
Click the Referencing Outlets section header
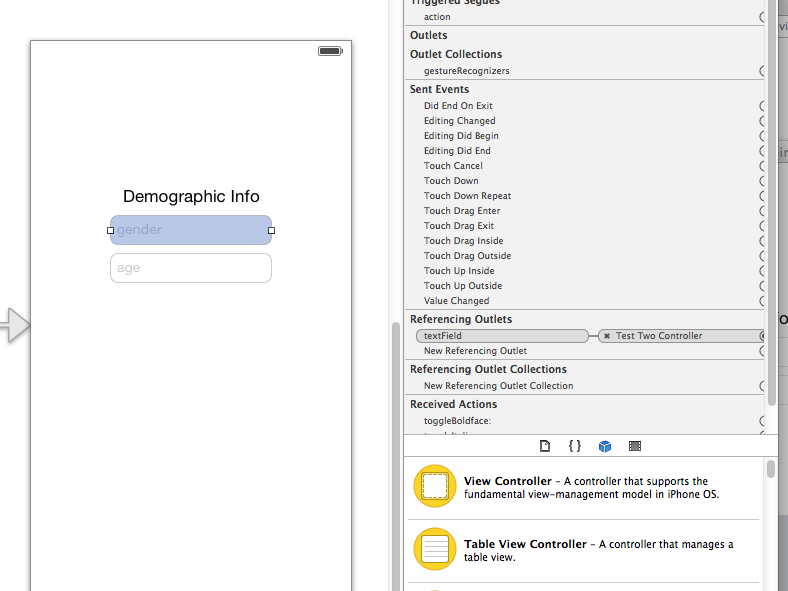click(x=461, y=320)
